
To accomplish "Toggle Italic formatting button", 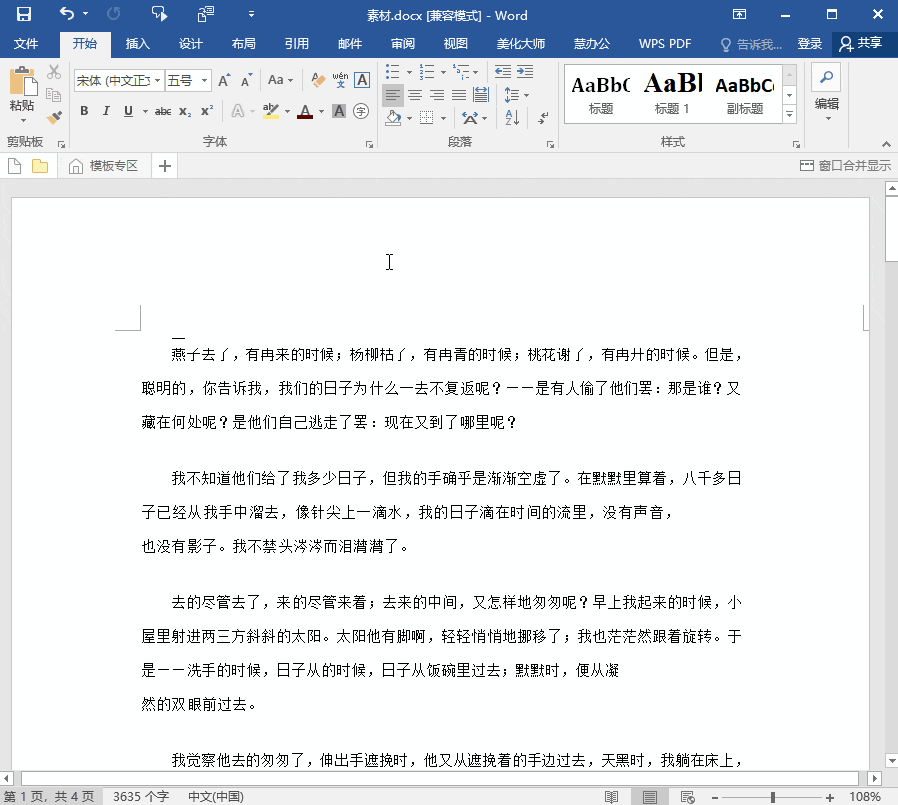I will click(106, 111).
